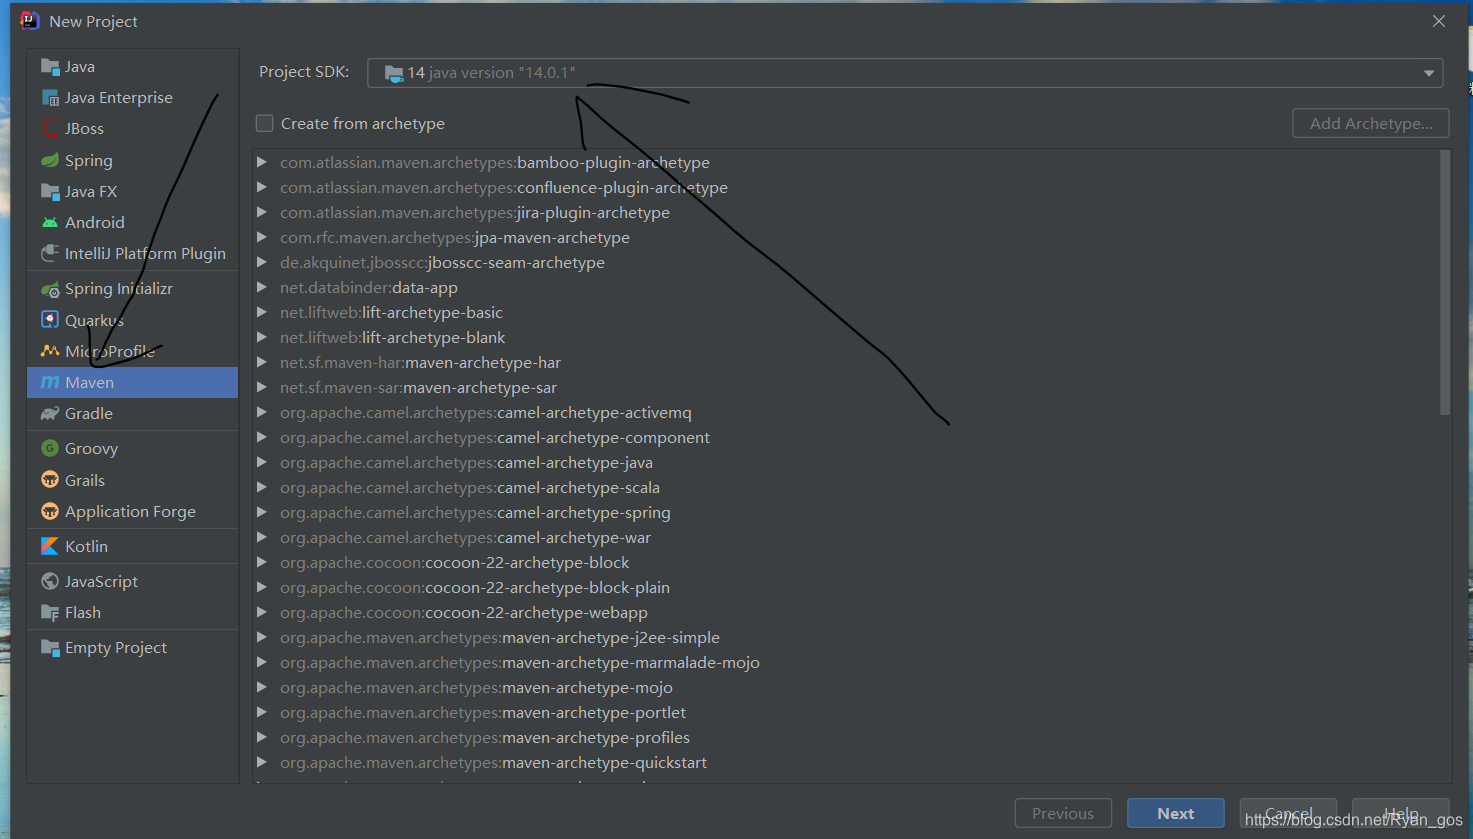Click the Empty Project folder icon

click(x=50, y=648)
